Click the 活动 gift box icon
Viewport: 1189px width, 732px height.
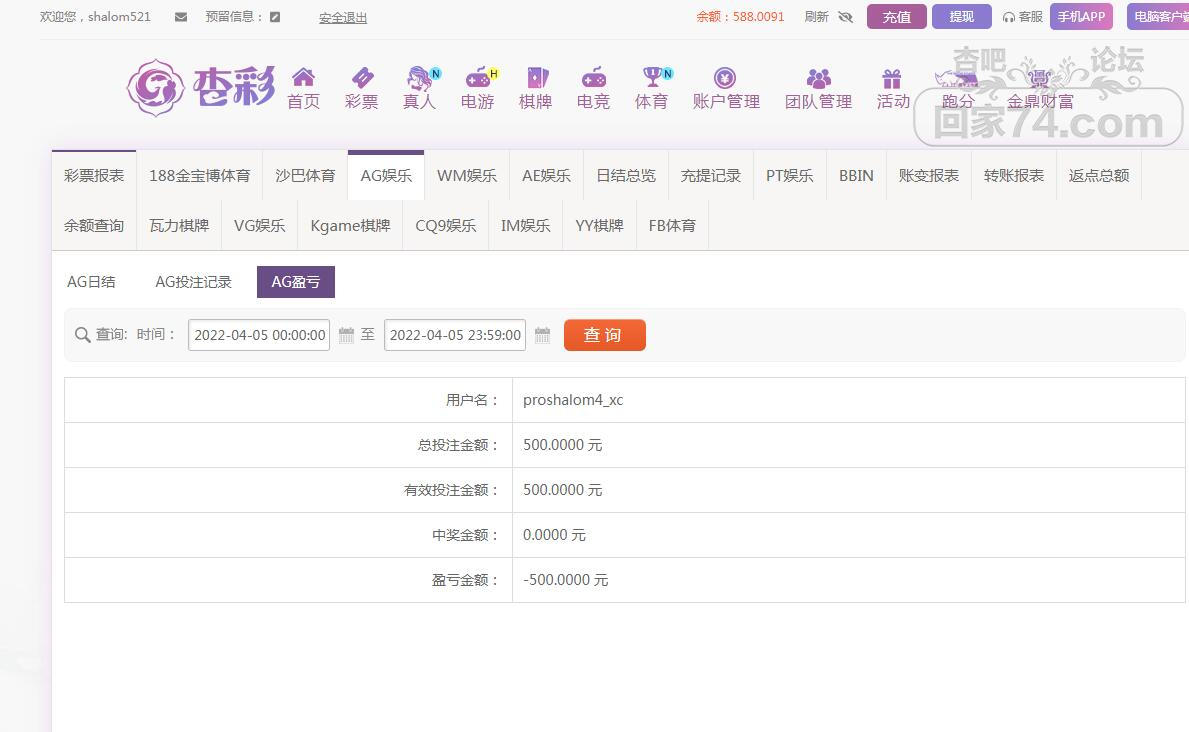pyautogui.click(x=892, y=78)
